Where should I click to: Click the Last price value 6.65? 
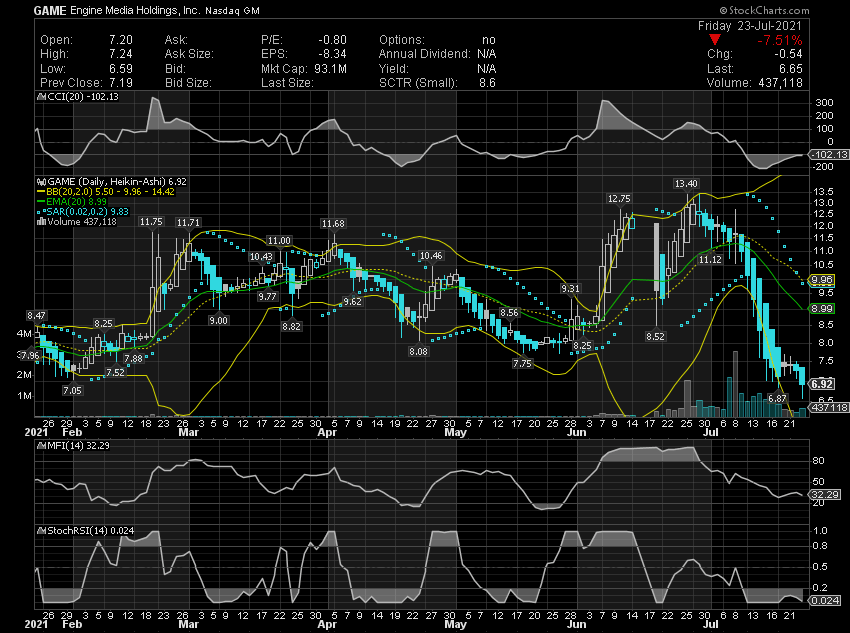pyautogui.click(x=791, y=69)
